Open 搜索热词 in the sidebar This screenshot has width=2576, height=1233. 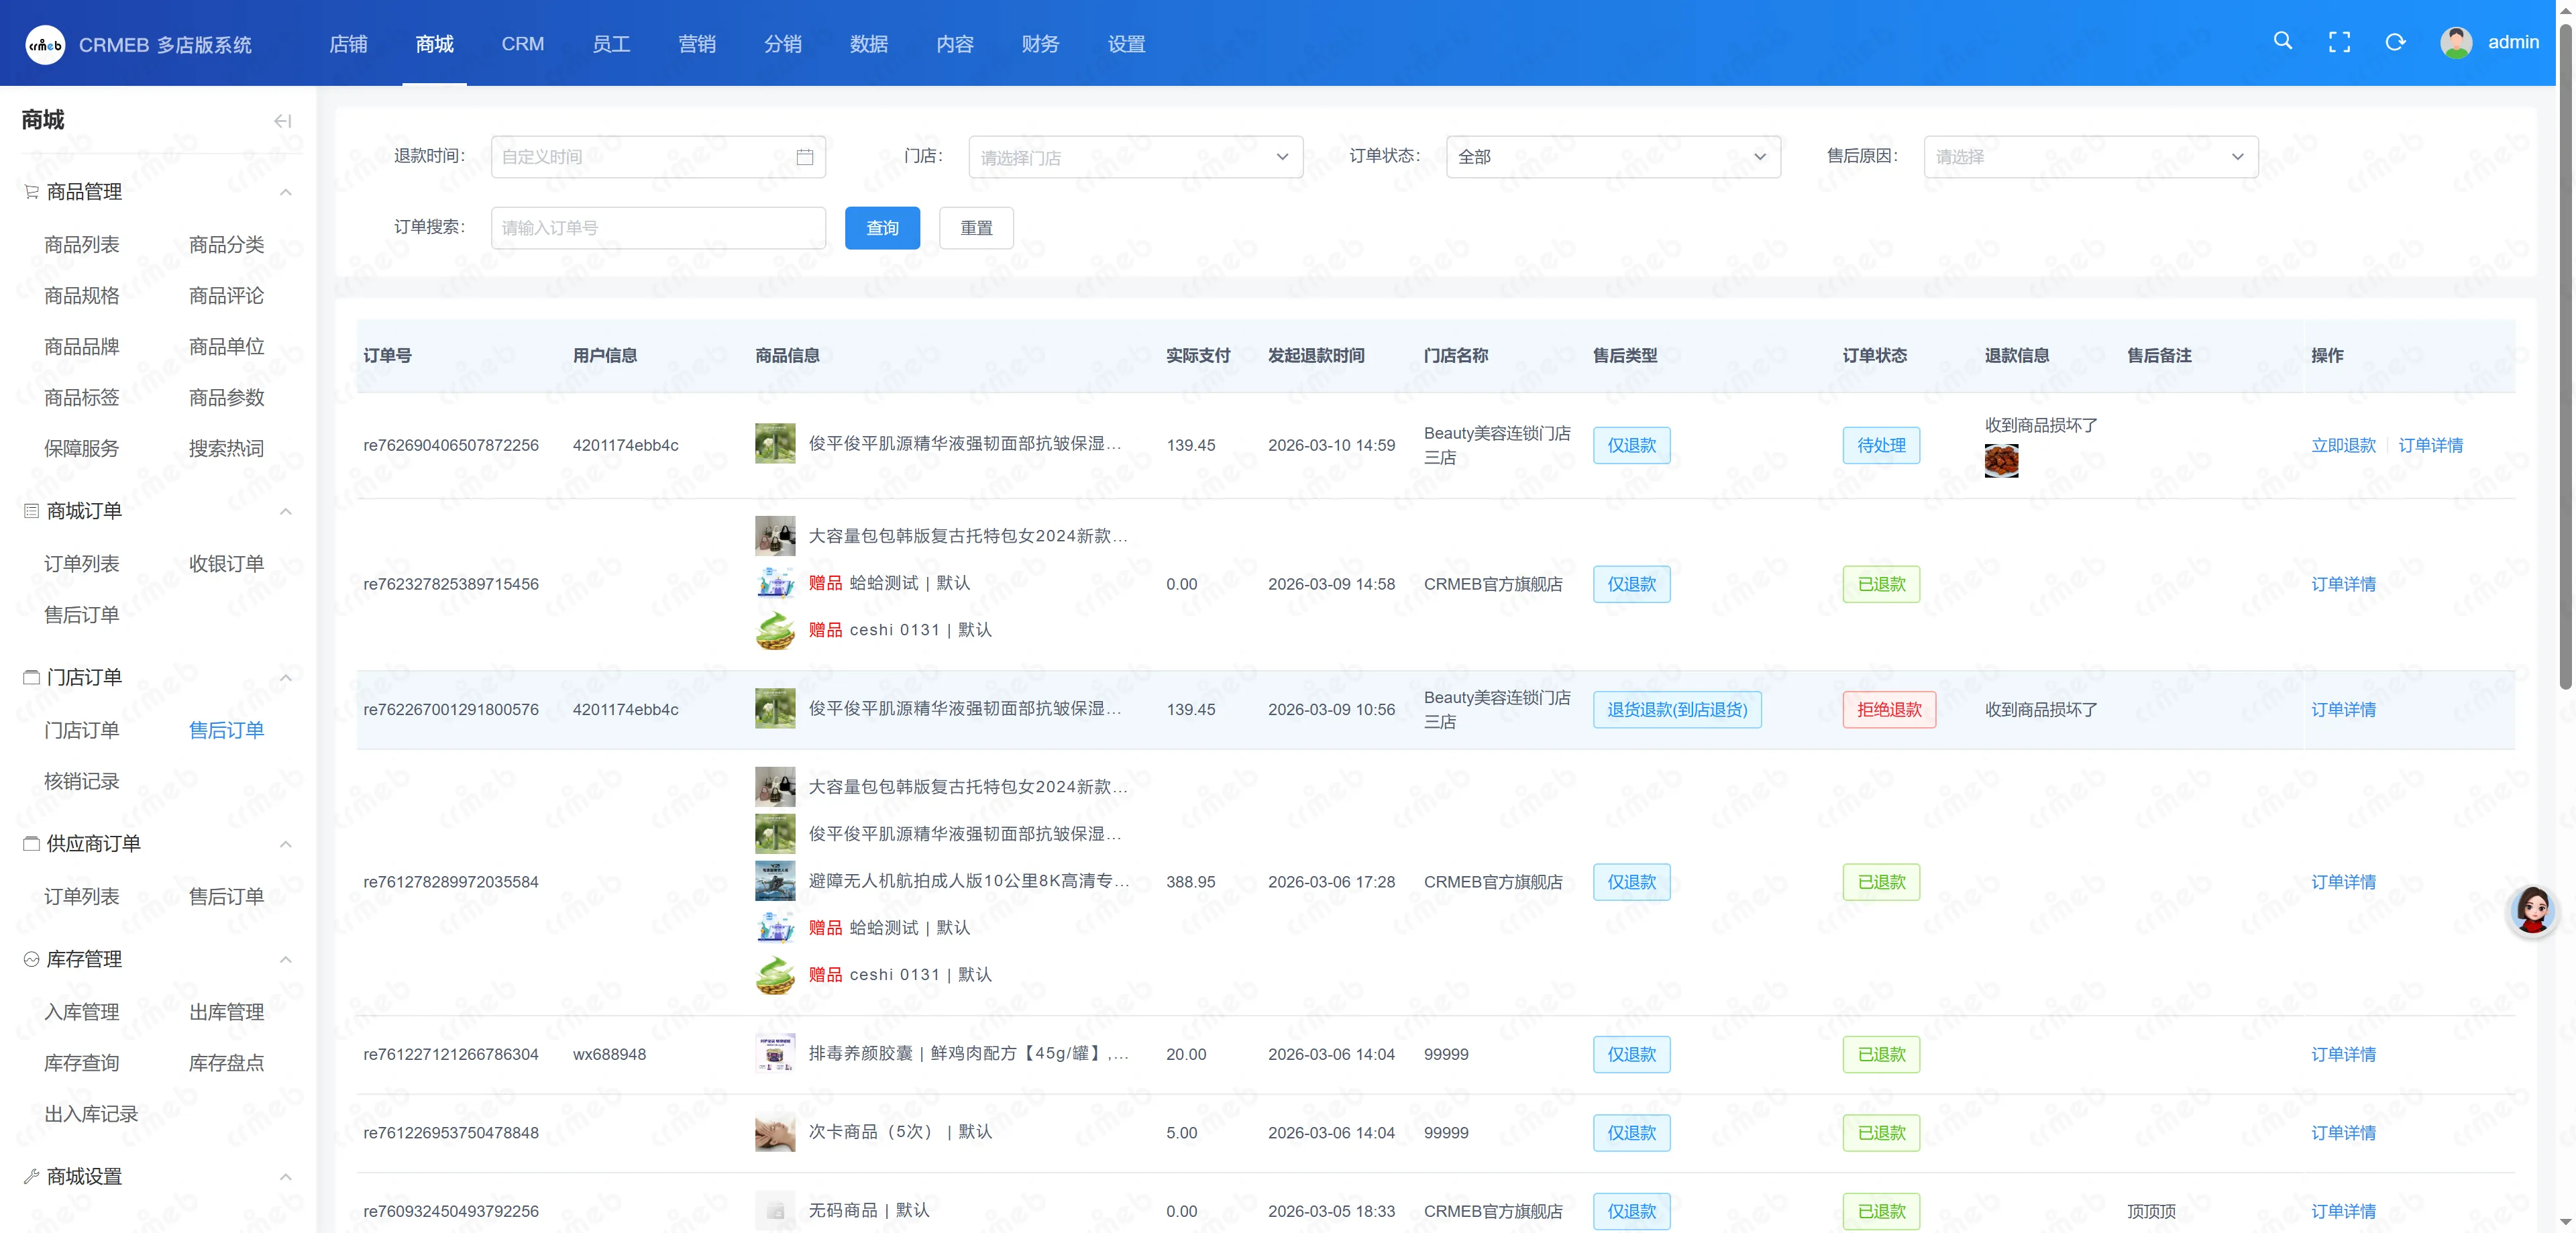click(227, 448)
